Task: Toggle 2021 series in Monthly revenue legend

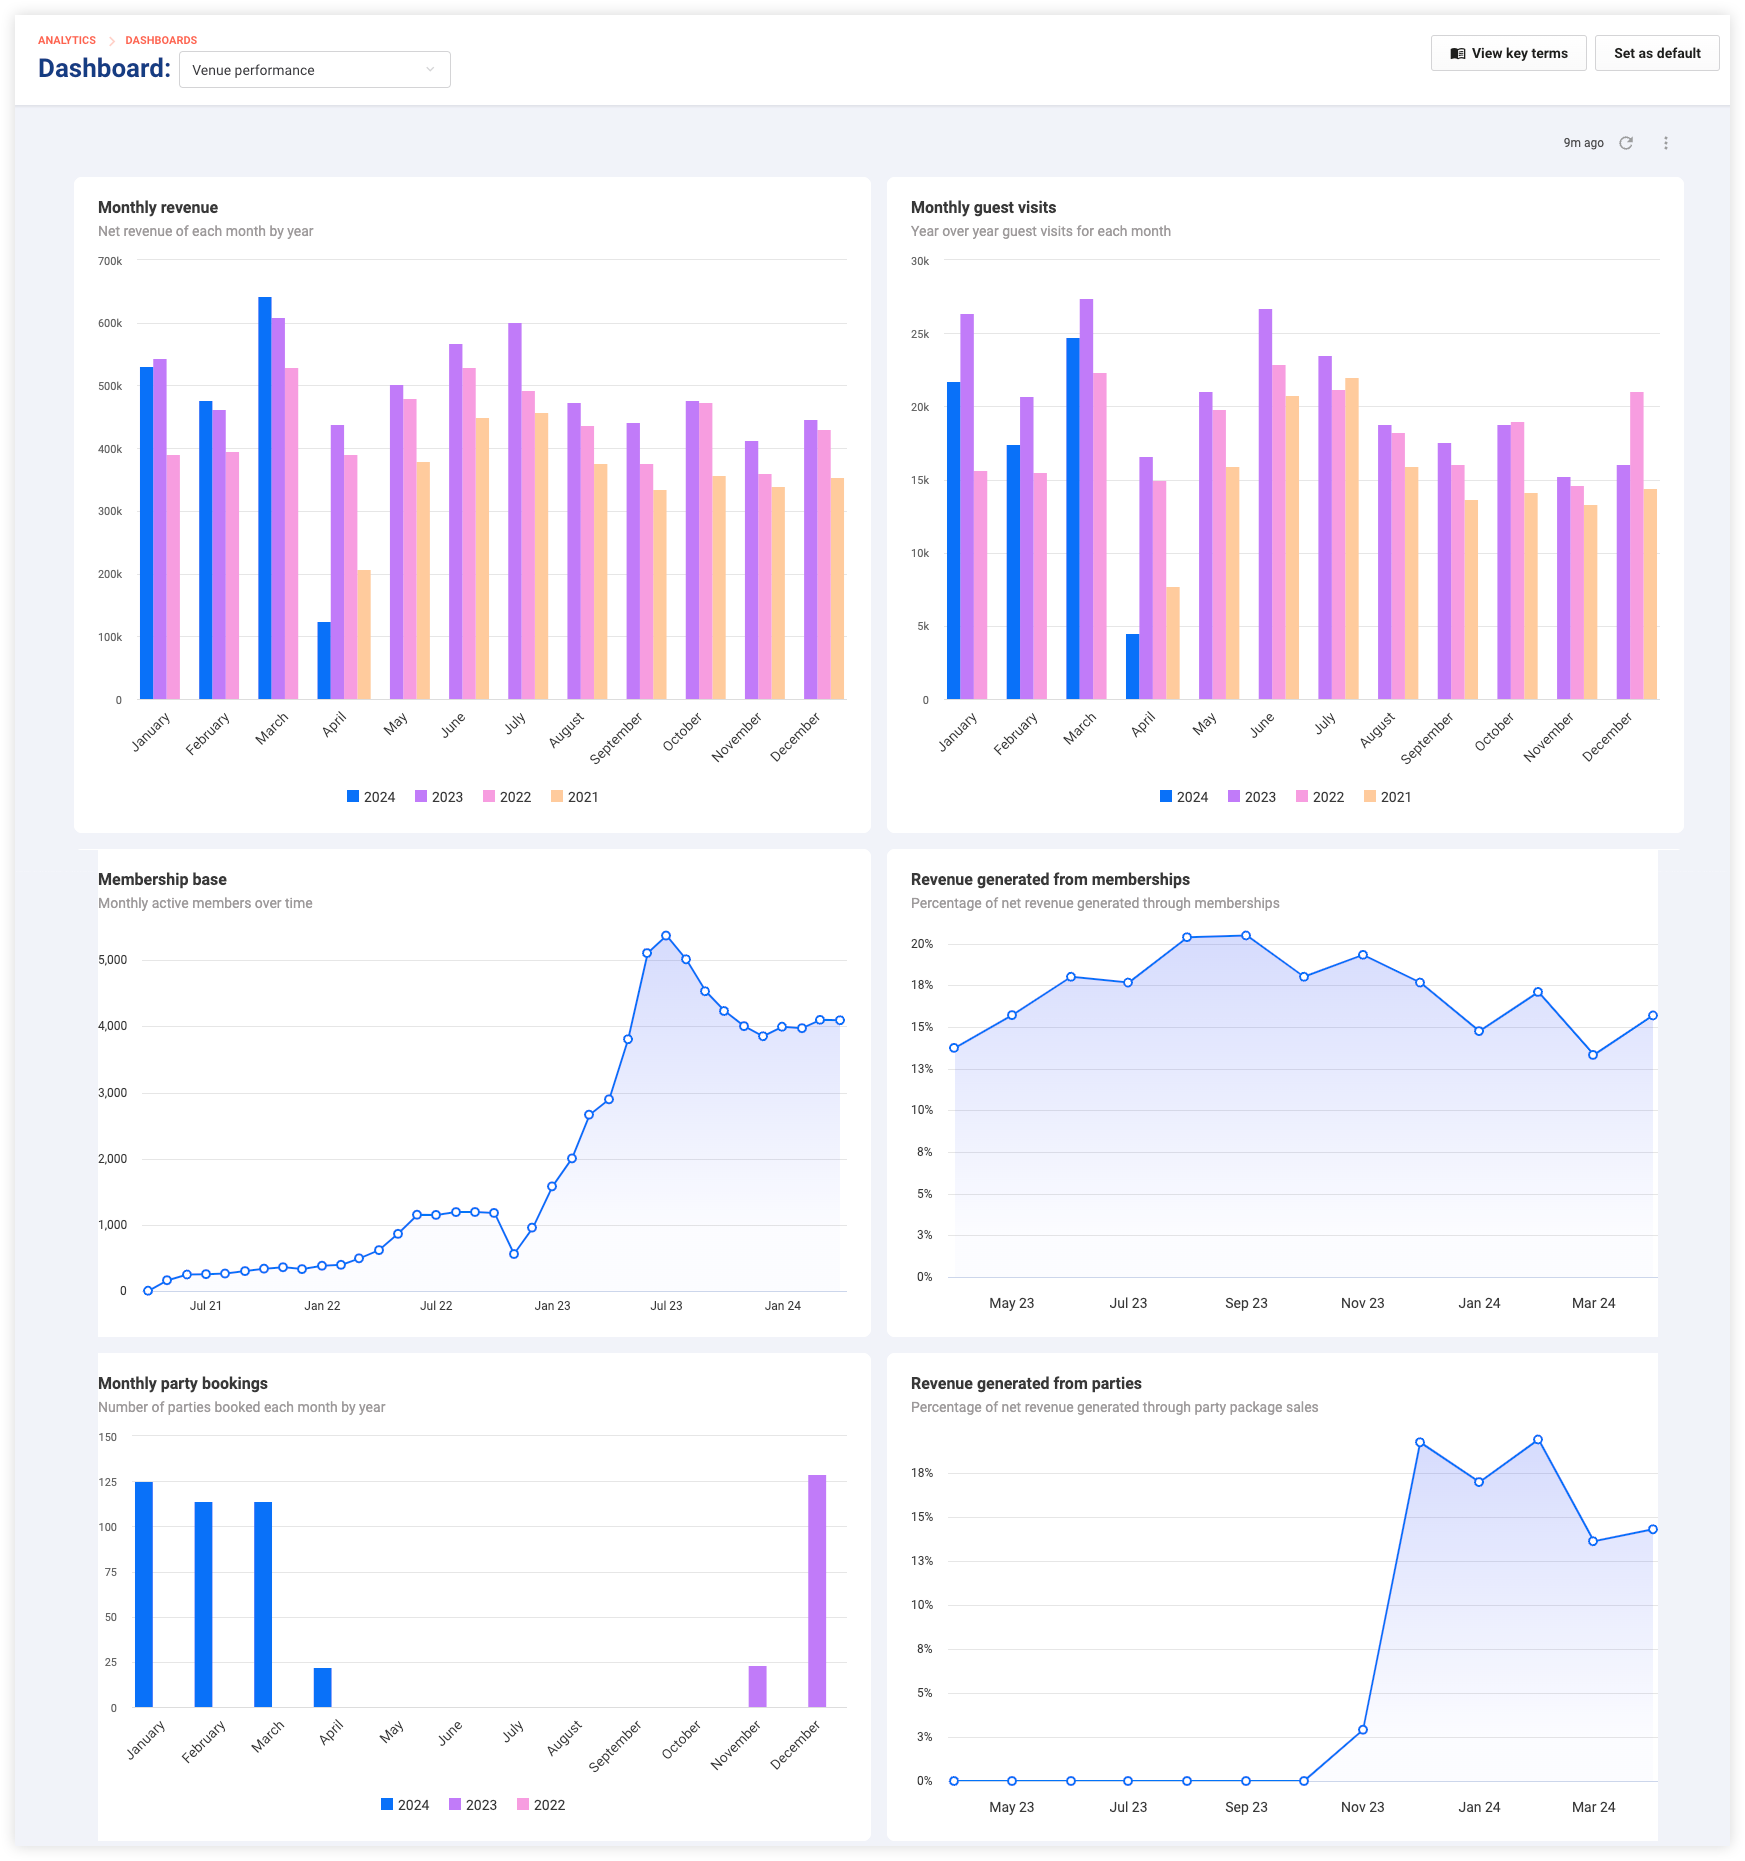Action: pos(575,797)
